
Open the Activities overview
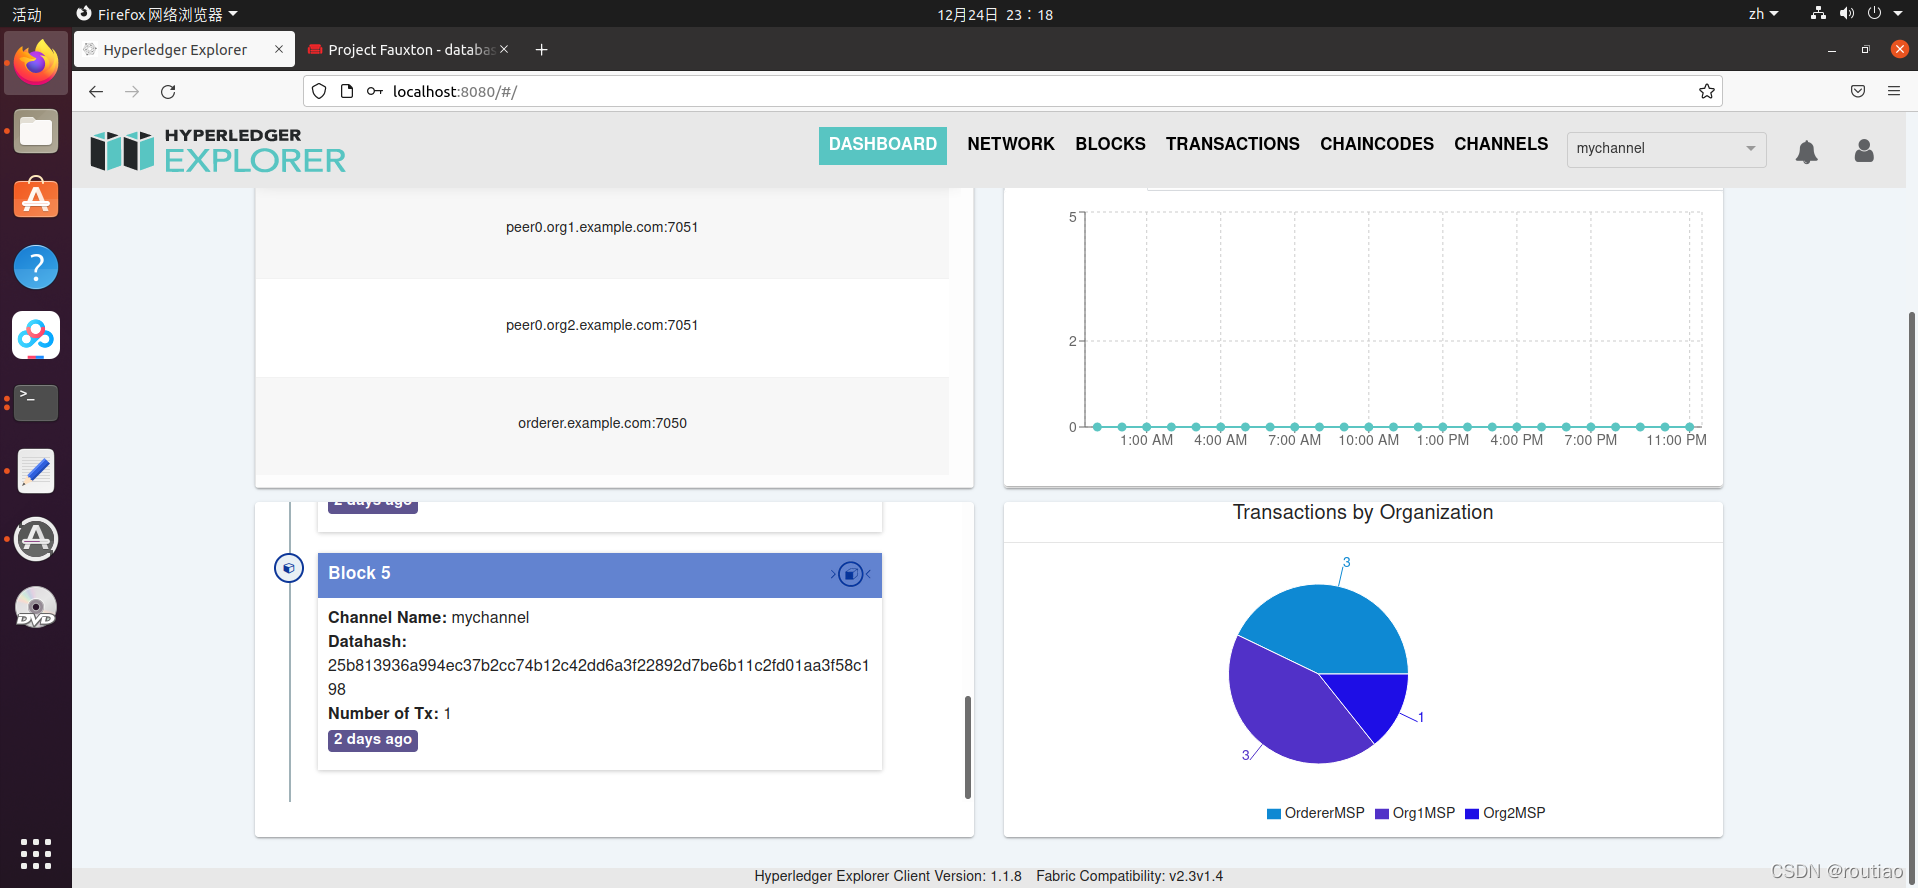[27, 14]
